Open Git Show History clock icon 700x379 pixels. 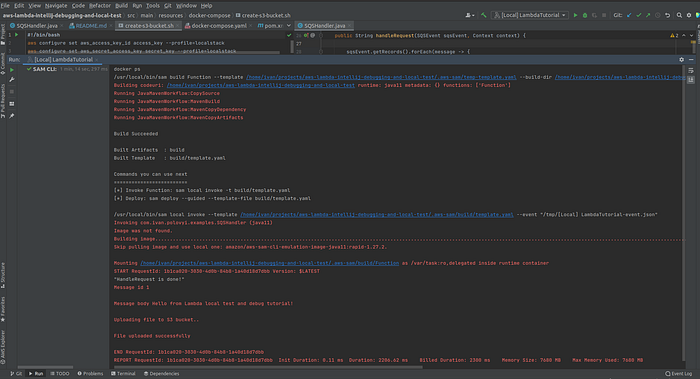tap(658, 15)
